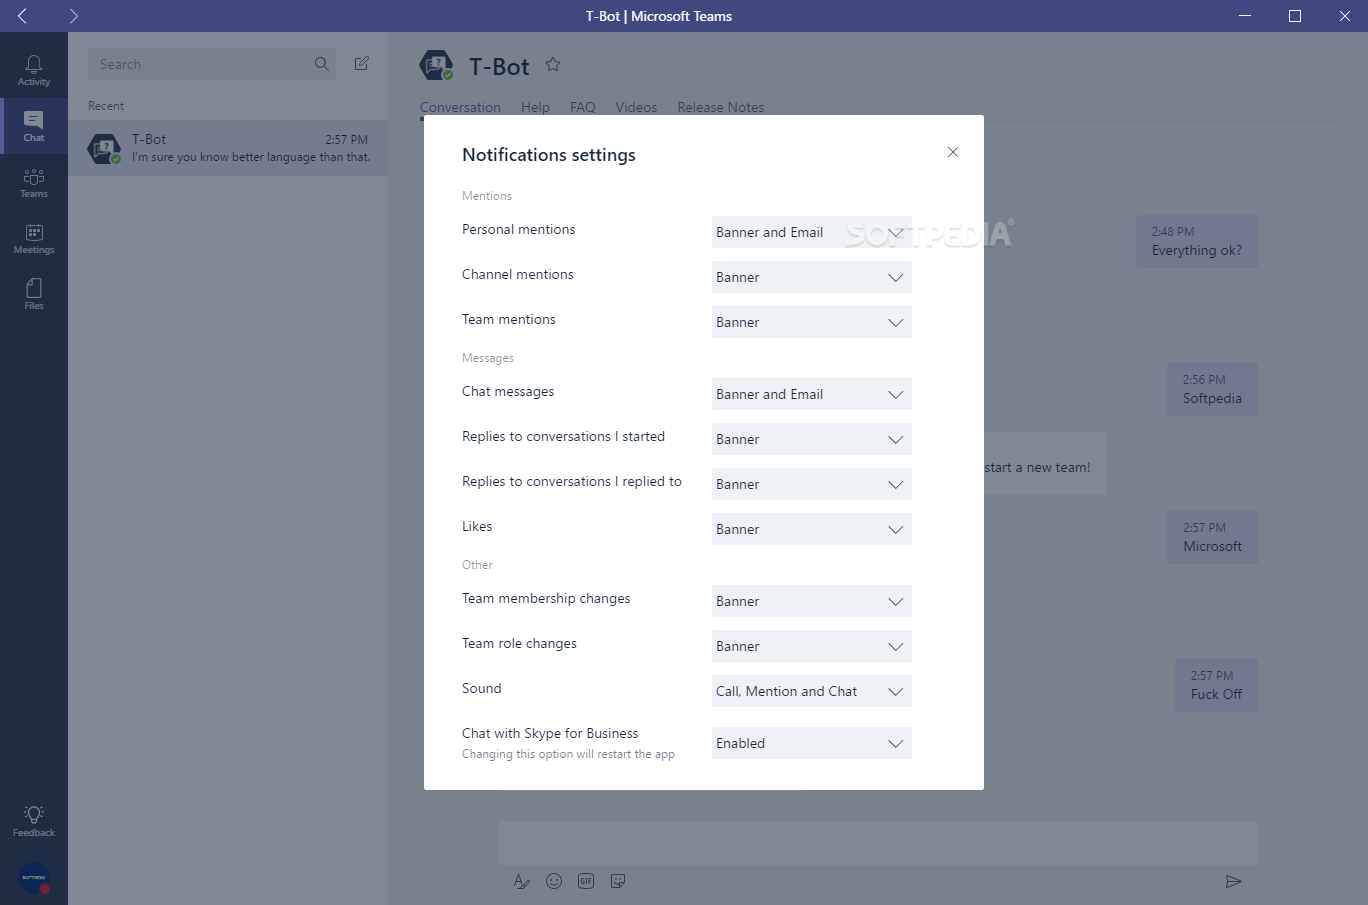The height and width of the screenshot is (905, 1368).
Task: Open Chat messages notification dropdown
Action: tap(812, 394)
